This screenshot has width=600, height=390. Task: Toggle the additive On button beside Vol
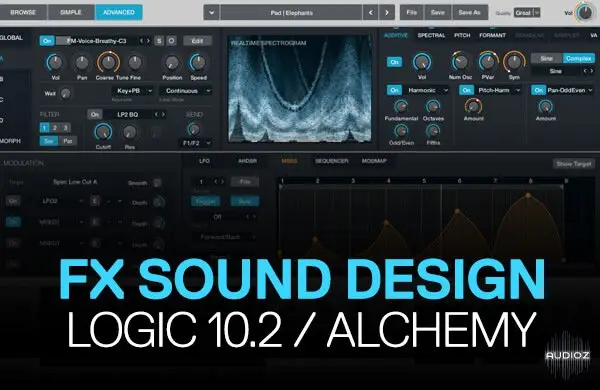click(x=394, y=62)
